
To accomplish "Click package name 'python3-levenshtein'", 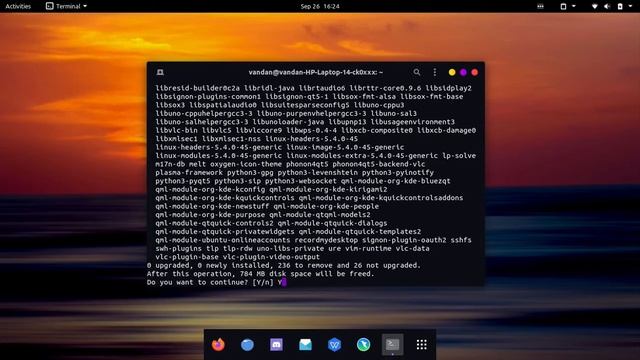I will [317, 173].
